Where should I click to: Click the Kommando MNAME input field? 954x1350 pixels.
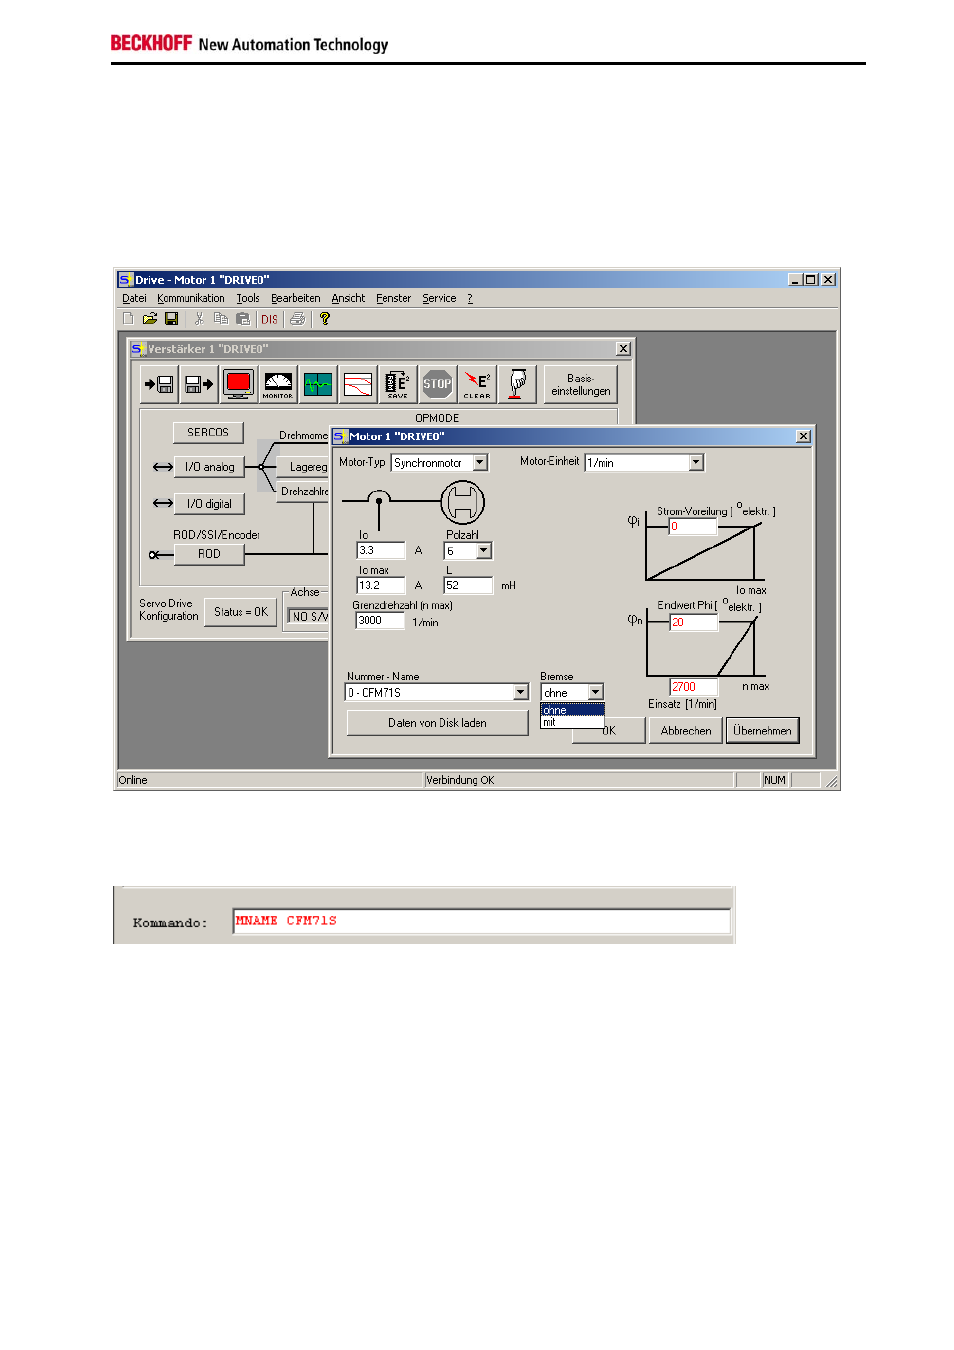(482, 921)
